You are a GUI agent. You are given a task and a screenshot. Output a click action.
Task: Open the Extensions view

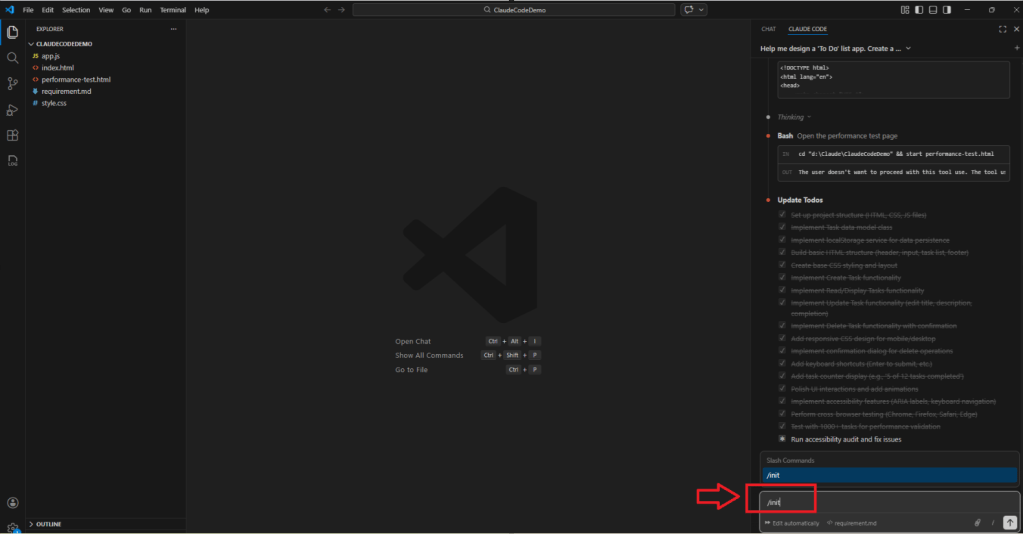point(12,135)
